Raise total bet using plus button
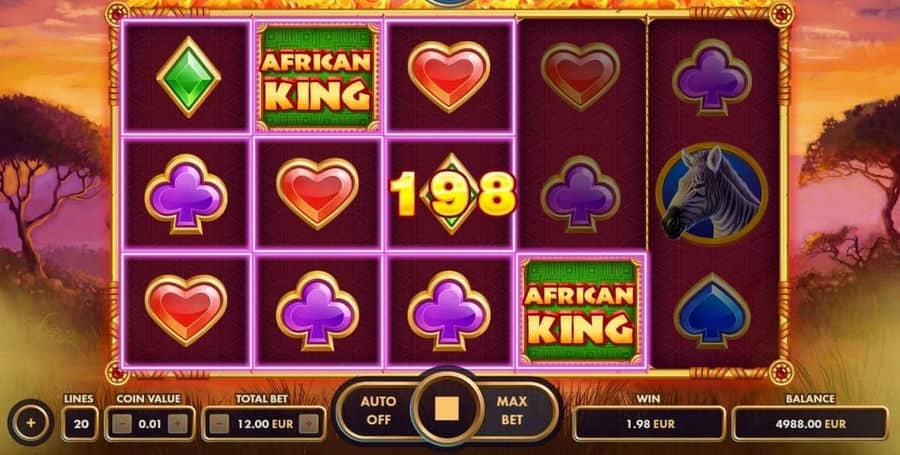Viewport: 900px width, 455px height. (x=308, y=425)
